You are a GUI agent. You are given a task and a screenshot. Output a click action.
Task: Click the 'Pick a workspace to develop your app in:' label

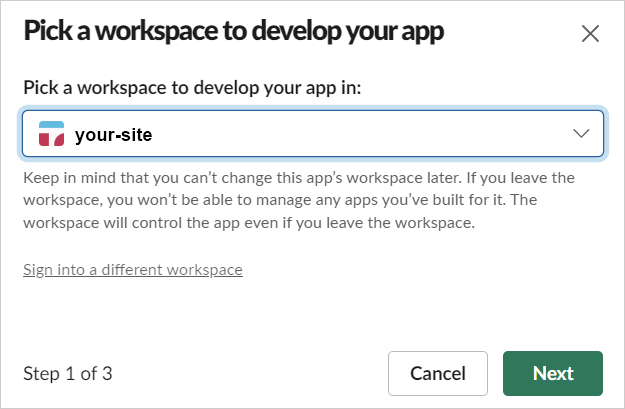(191, 87)
